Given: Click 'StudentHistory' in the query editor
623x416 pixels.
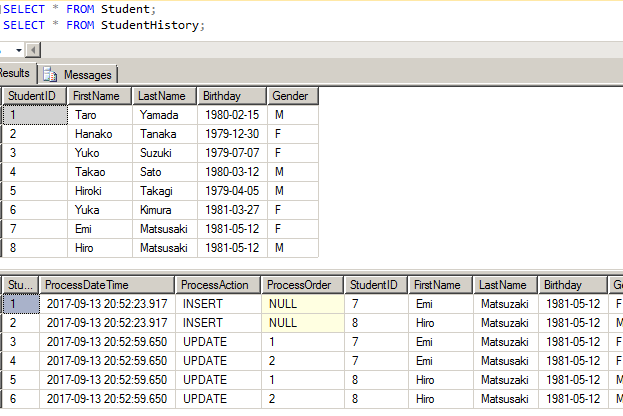Looking at the screenshot, I should click(x=150, y=25).
